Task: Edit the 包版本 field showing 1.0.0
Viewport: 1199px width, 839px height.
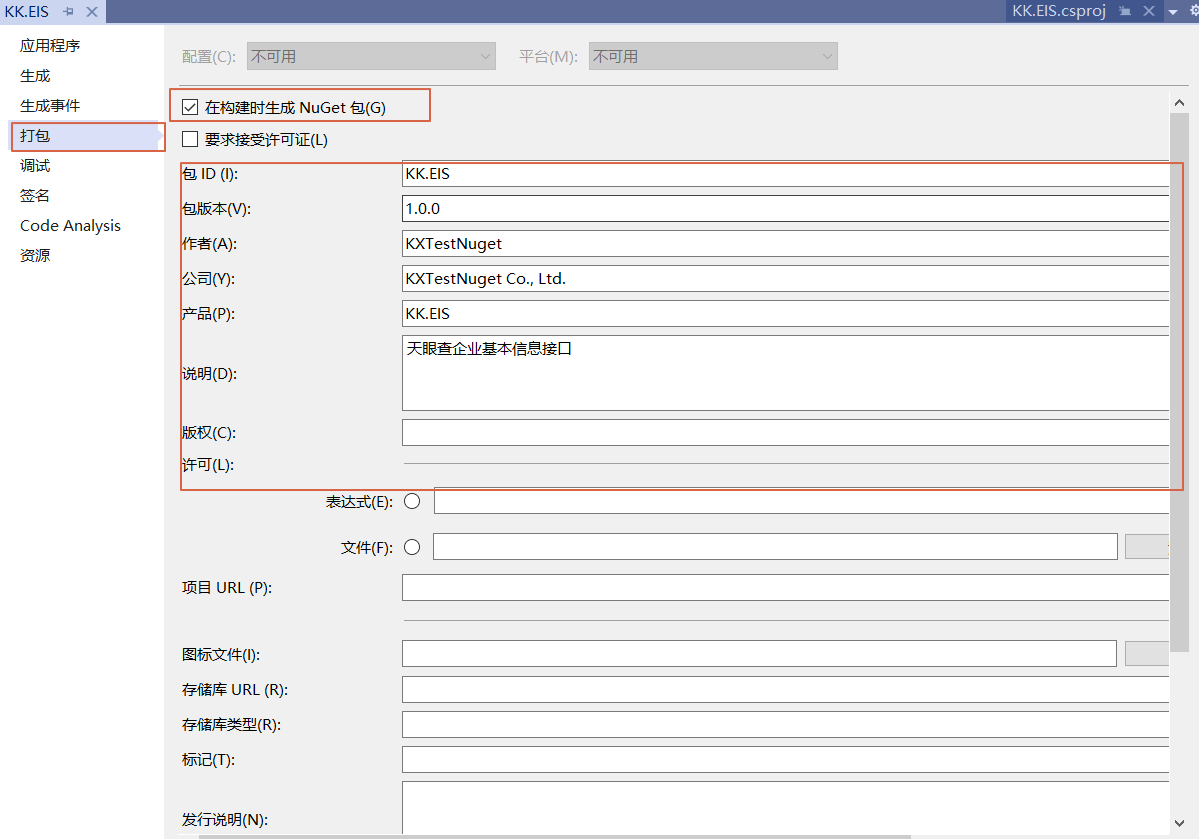Action: coord(785,209)
